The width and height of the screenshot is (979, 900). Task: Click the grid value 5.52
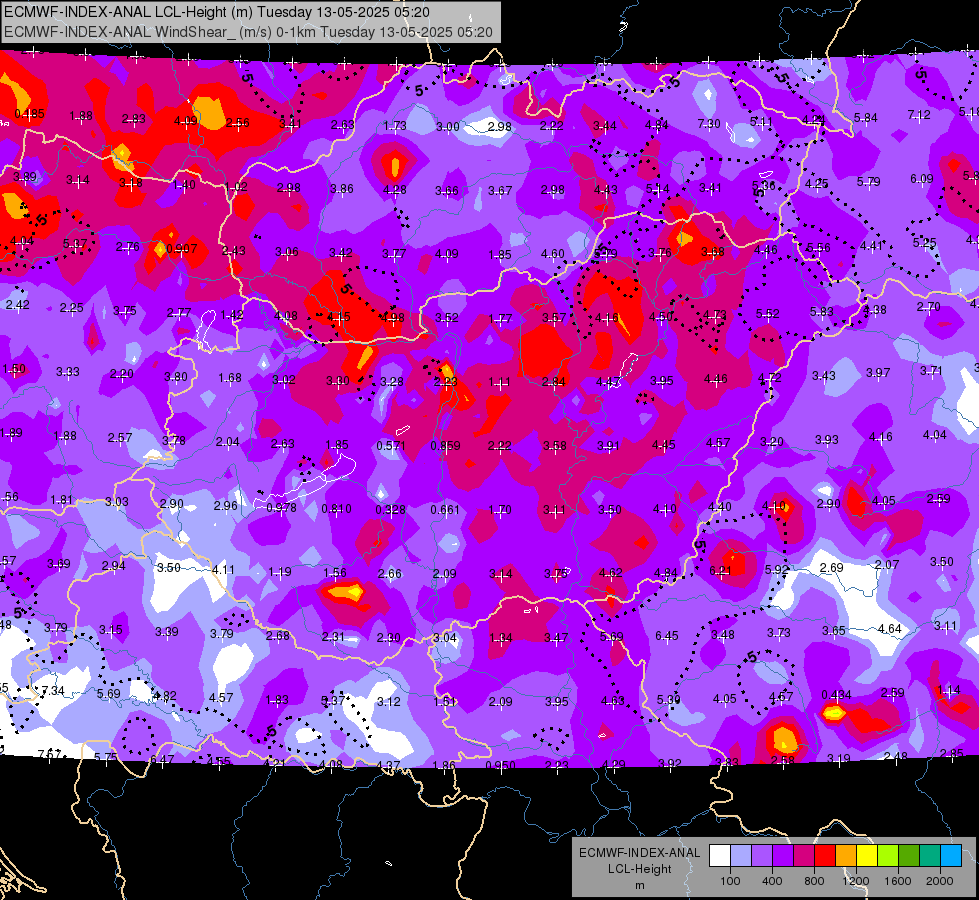click(x=767, y=314)
